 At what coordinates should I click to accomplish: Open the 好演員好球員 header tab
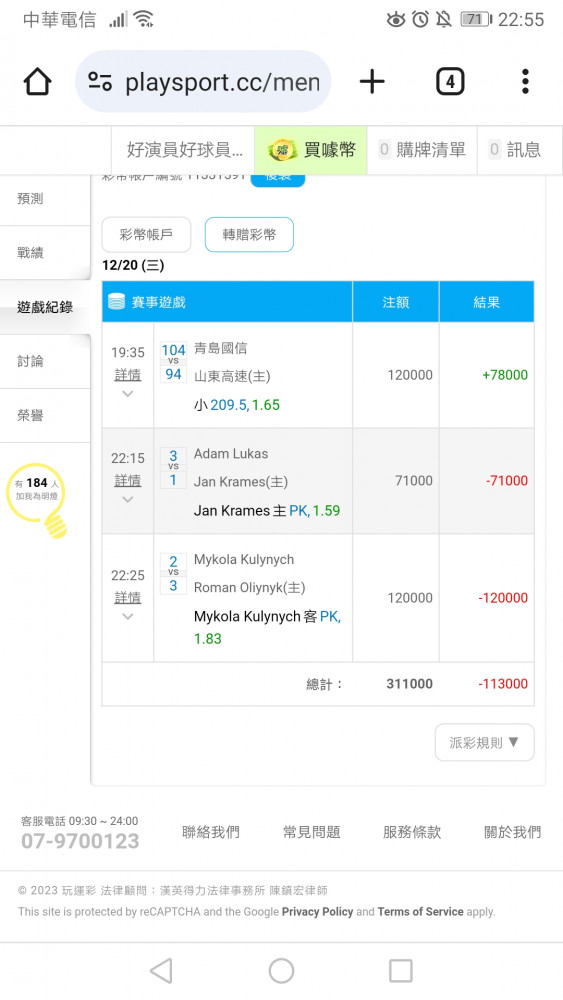(184, 150)
